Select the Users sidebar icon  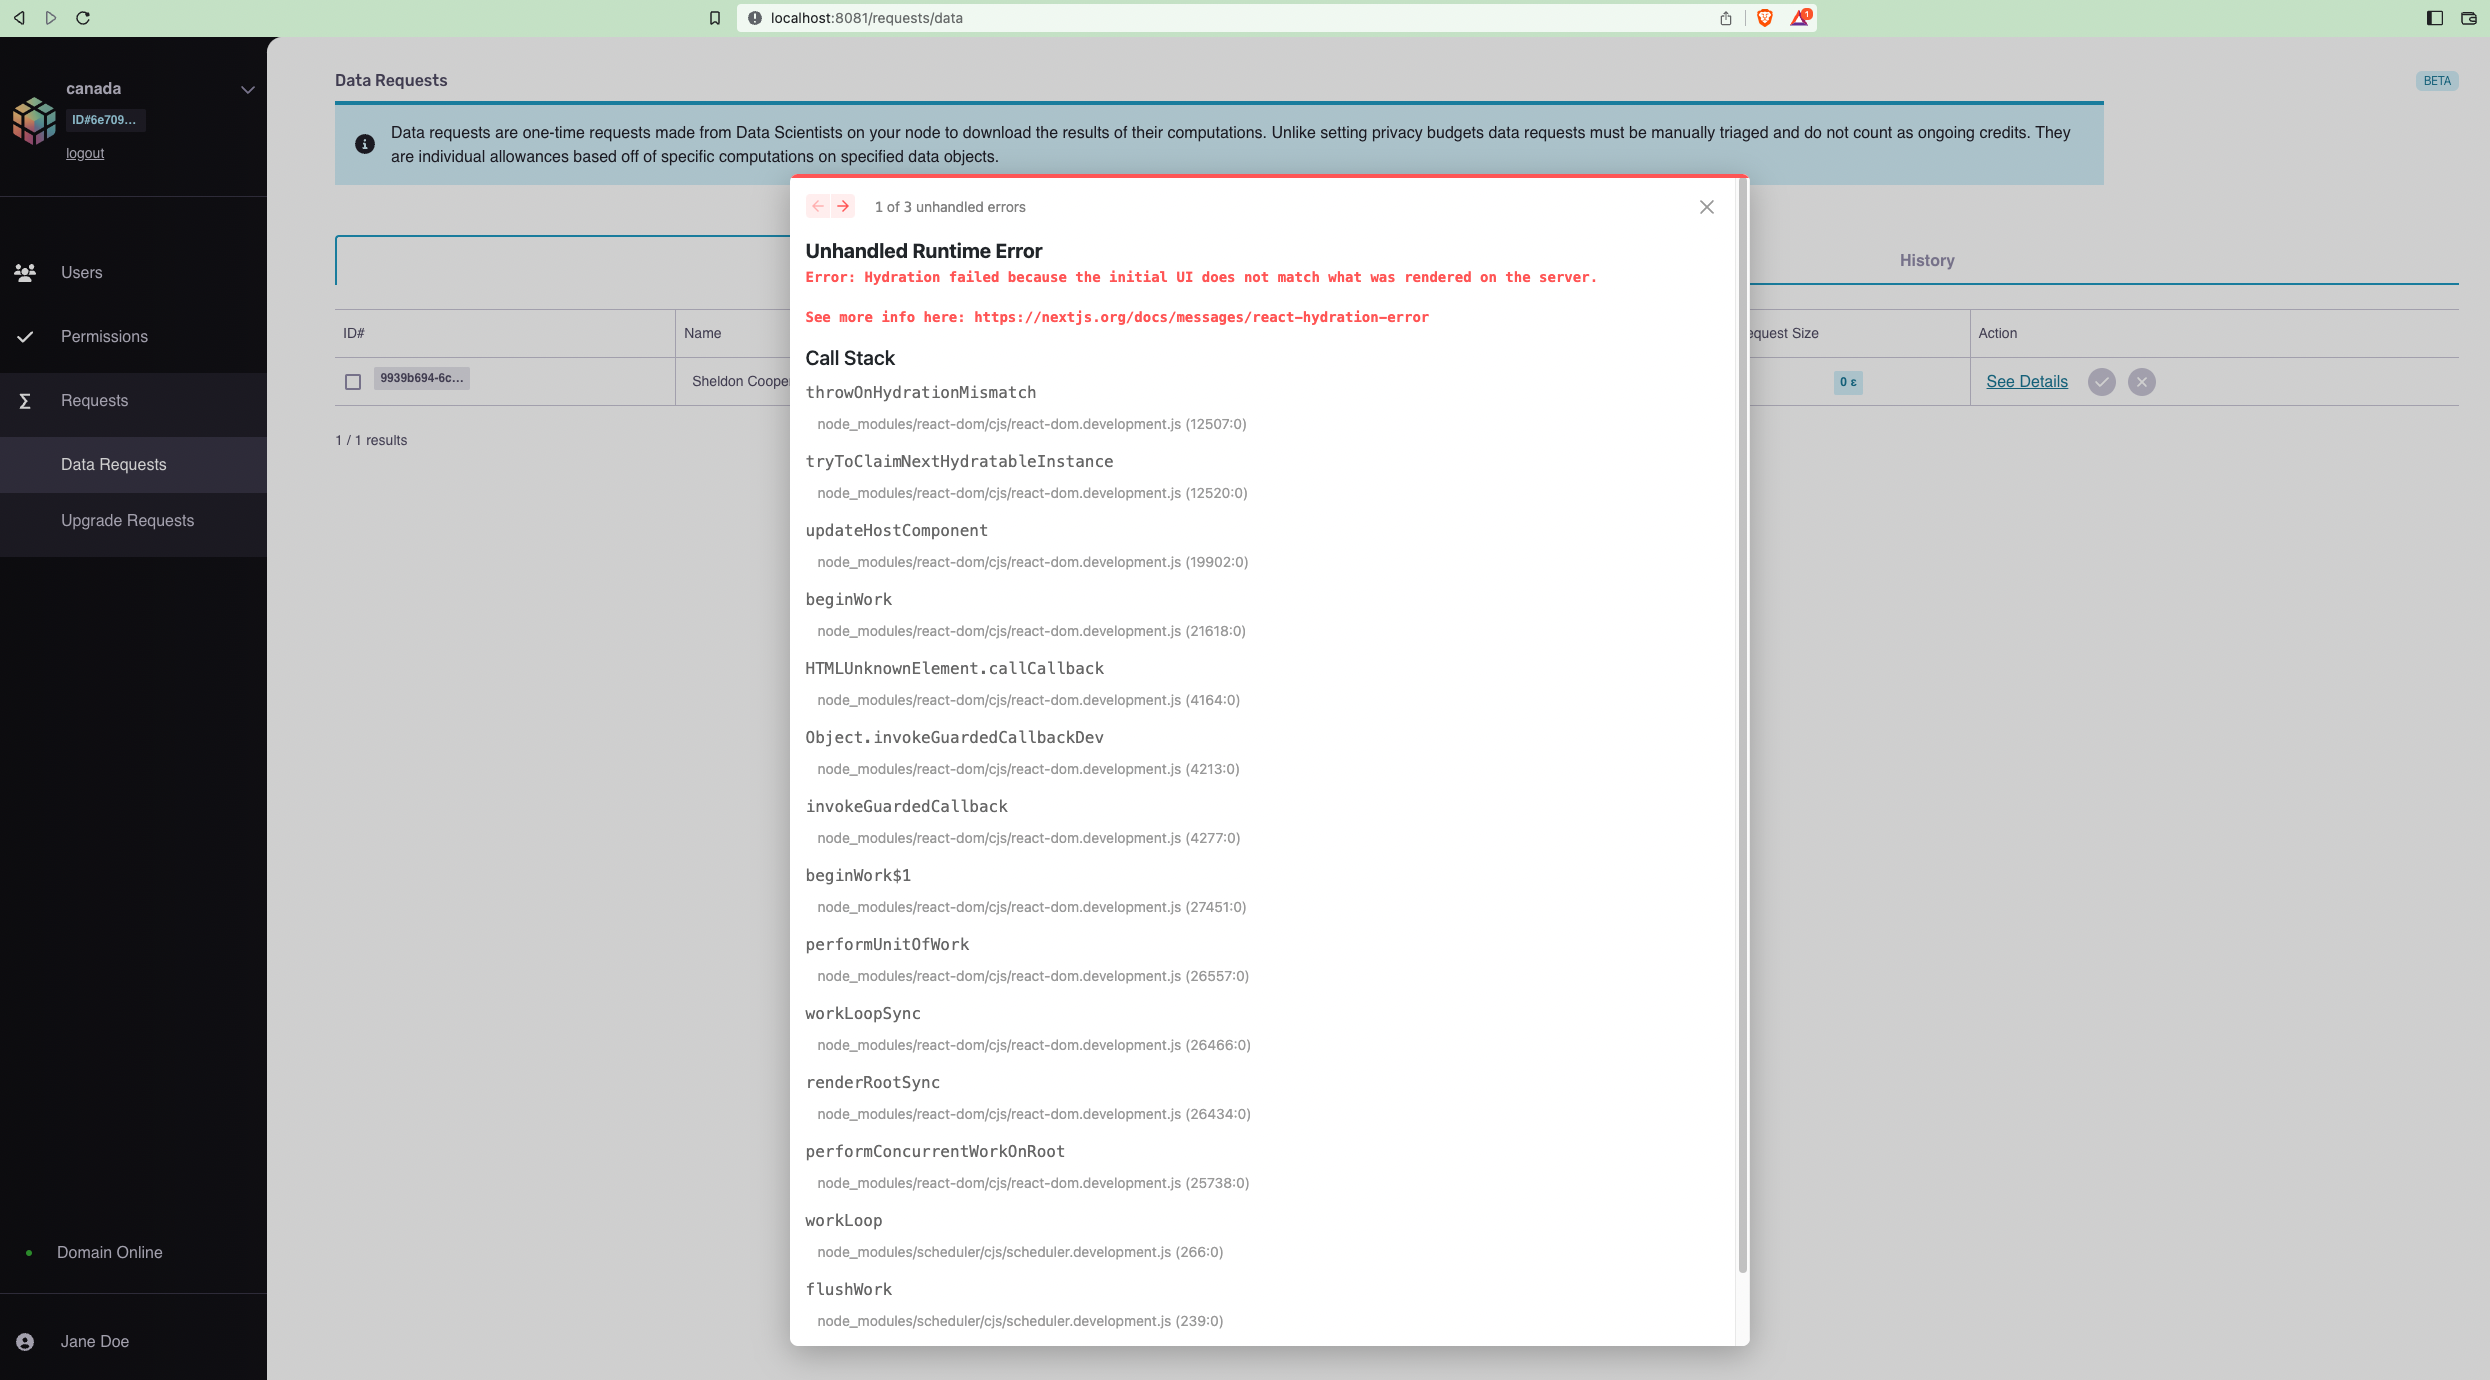pos(25,272)
